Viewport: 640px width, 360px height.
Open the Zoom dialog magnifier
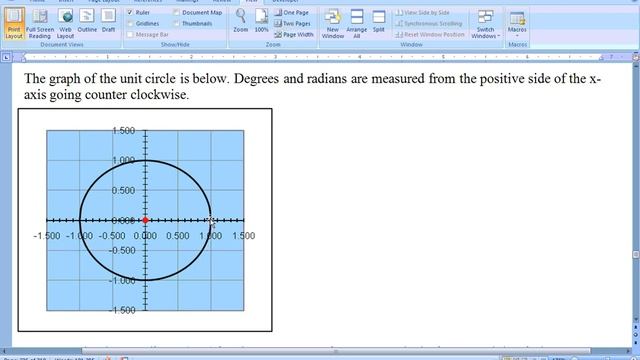tap(241, 20)
